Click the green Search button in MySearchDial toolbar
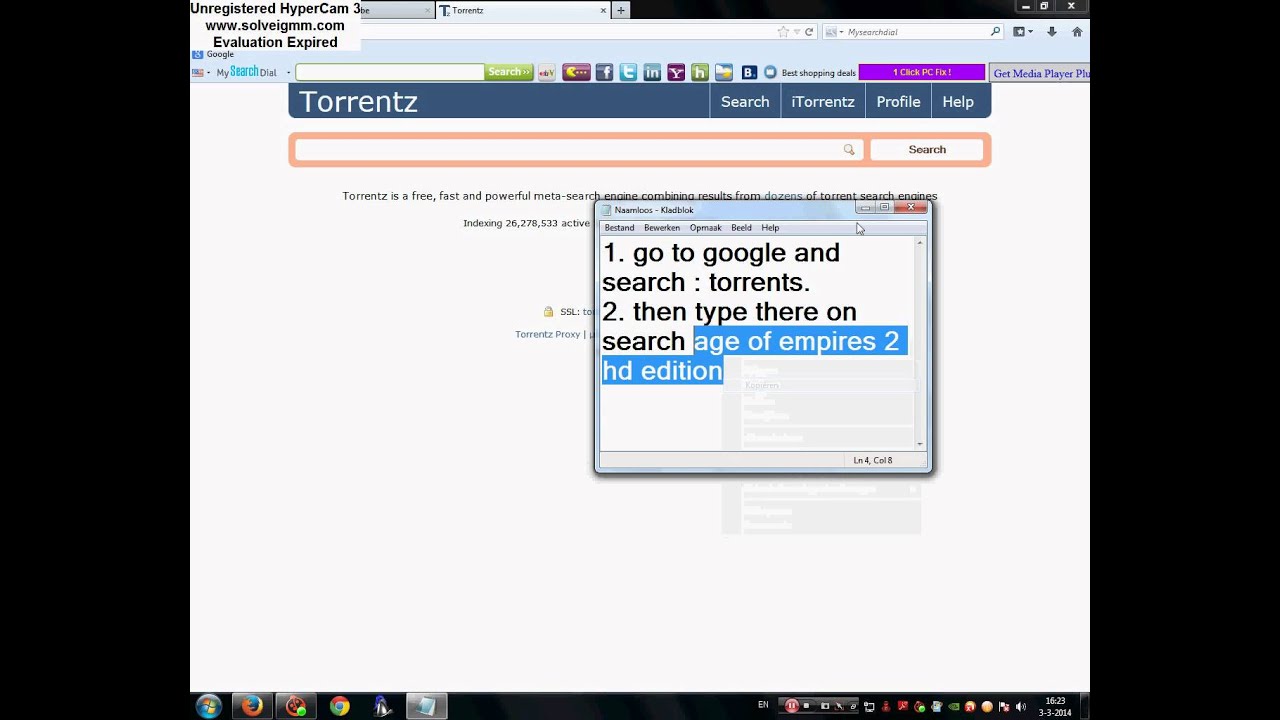The image size is (1280, 720). click(x=509, y=72)
